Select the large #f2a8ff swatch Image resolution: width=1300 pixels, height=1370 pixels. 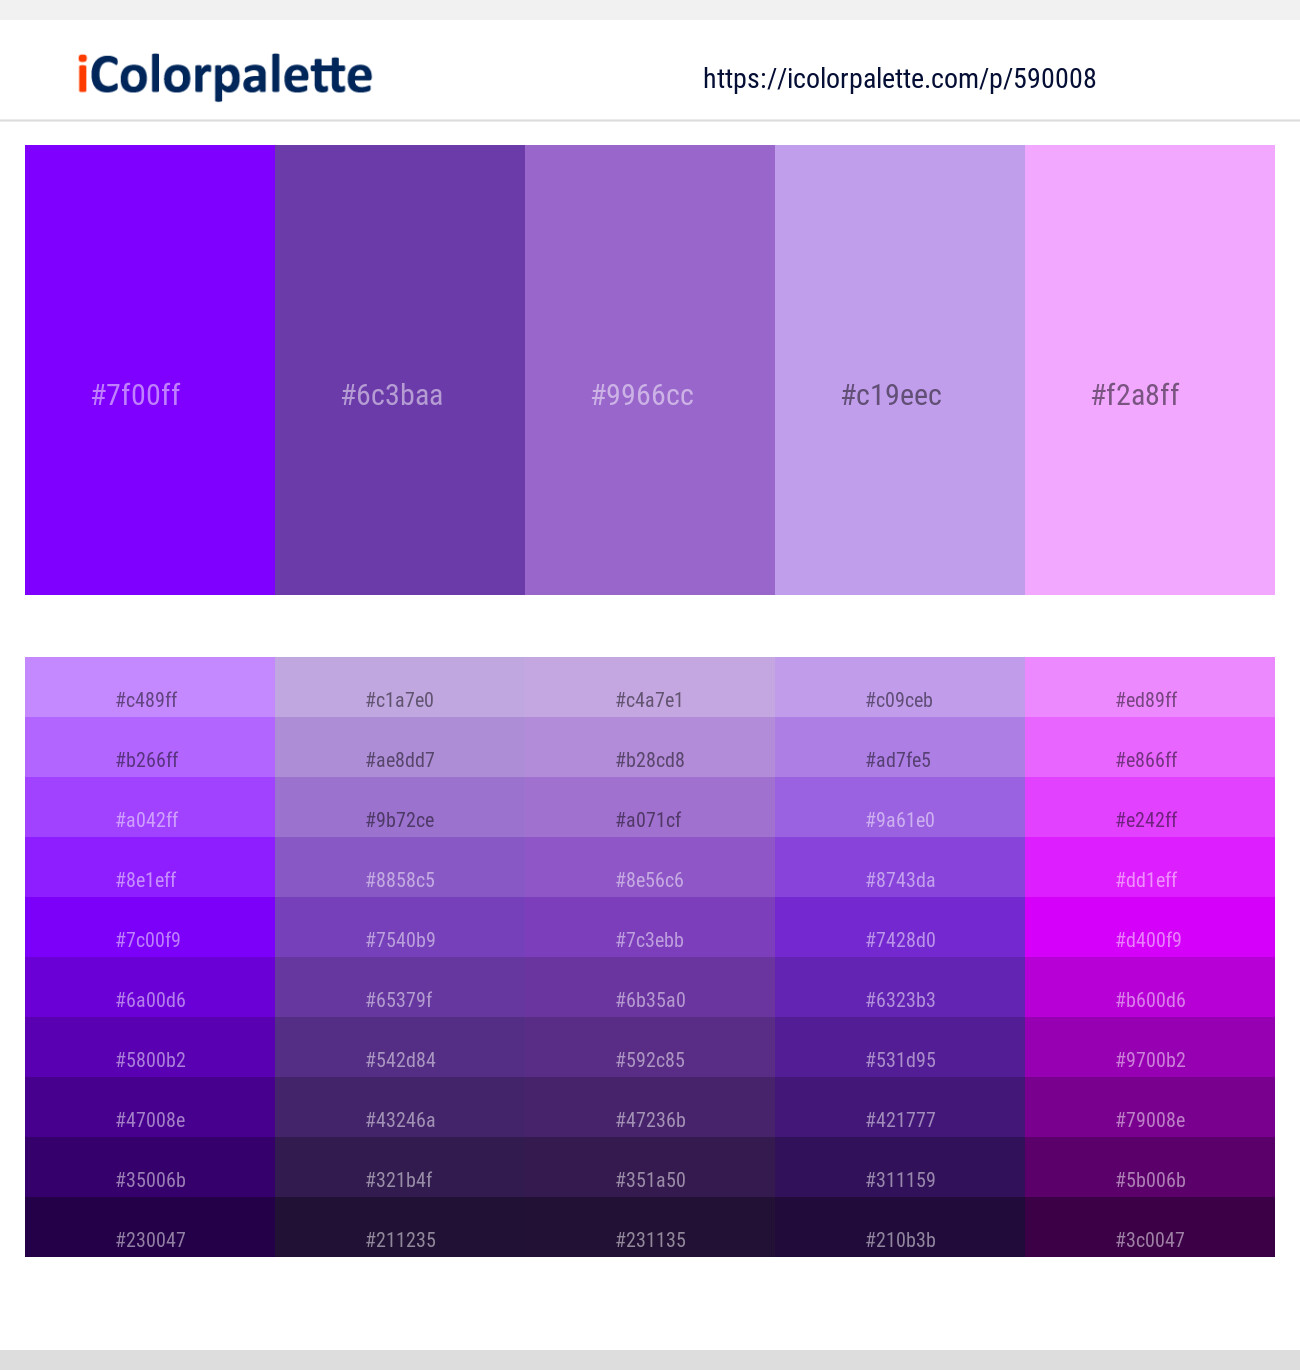point(1150,370)
